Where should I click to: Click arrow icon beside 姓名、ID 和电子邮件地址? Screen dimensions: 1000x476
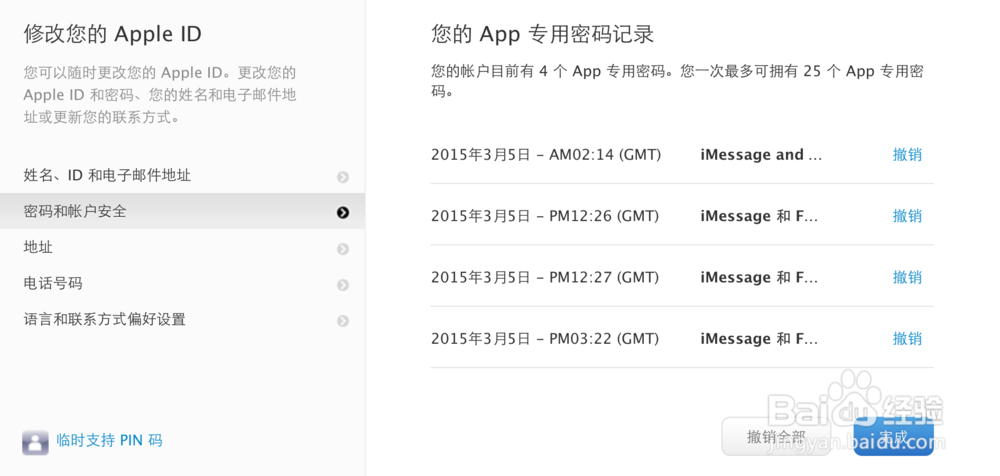pos(343,177)
